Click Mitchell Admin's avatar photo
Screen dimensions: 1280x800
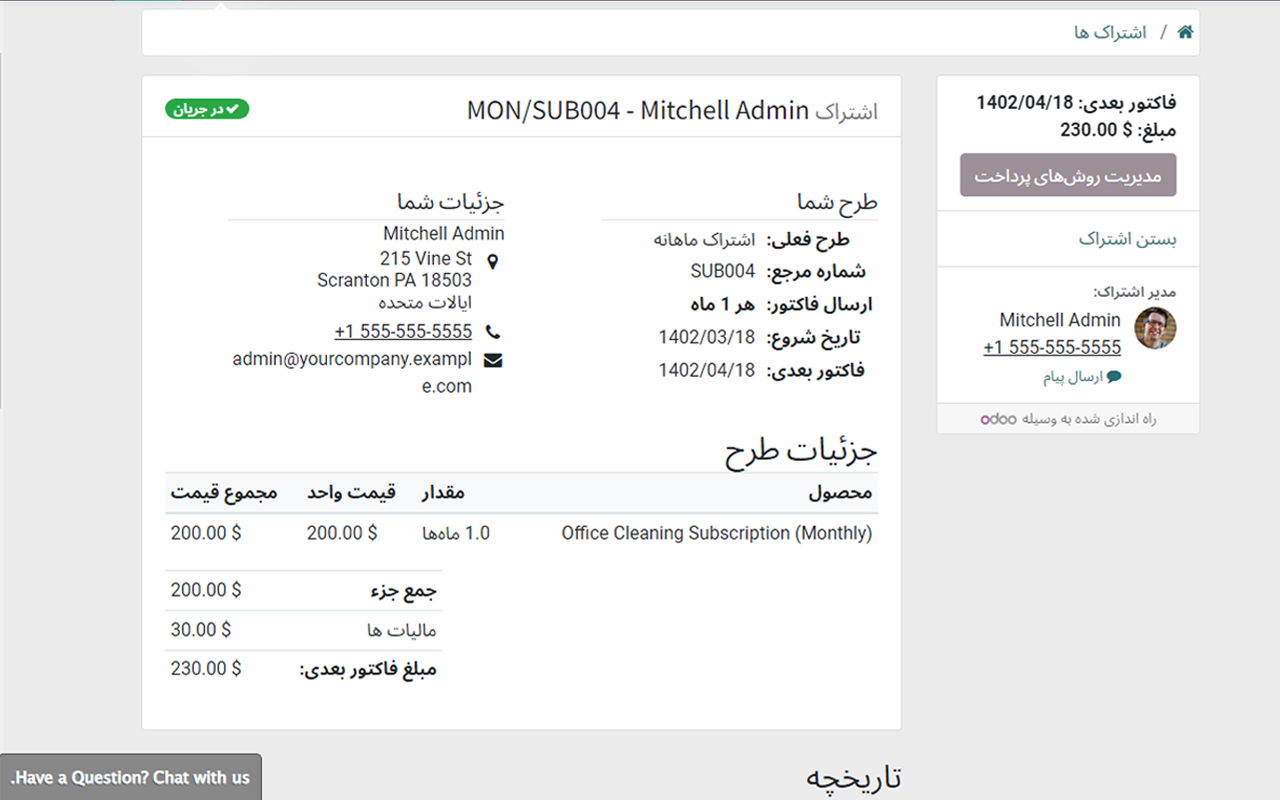(1156, 328)
